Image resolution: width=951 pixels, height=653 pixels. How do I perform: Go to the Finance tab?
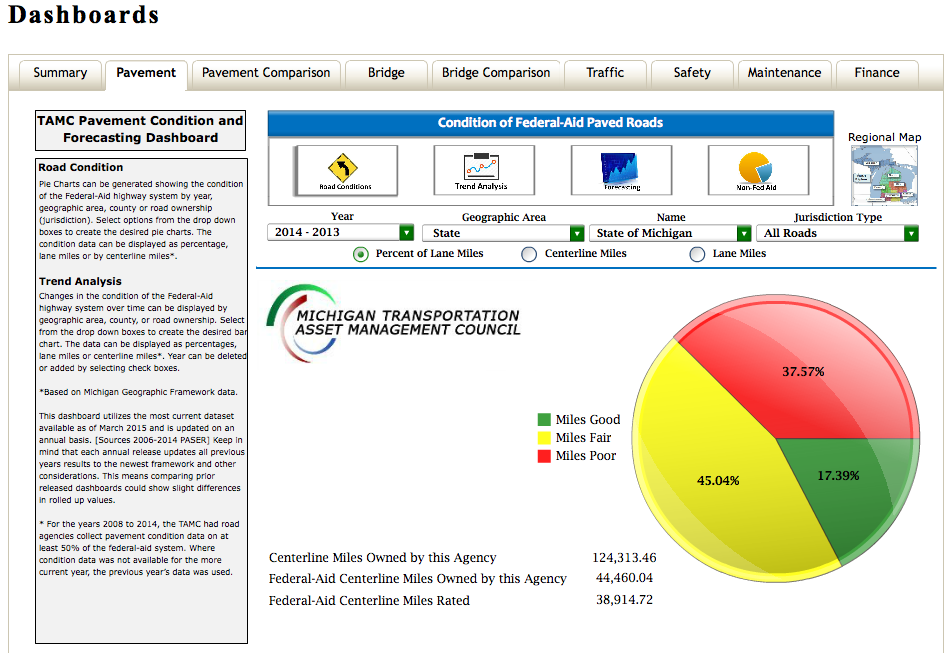(876, 73)
